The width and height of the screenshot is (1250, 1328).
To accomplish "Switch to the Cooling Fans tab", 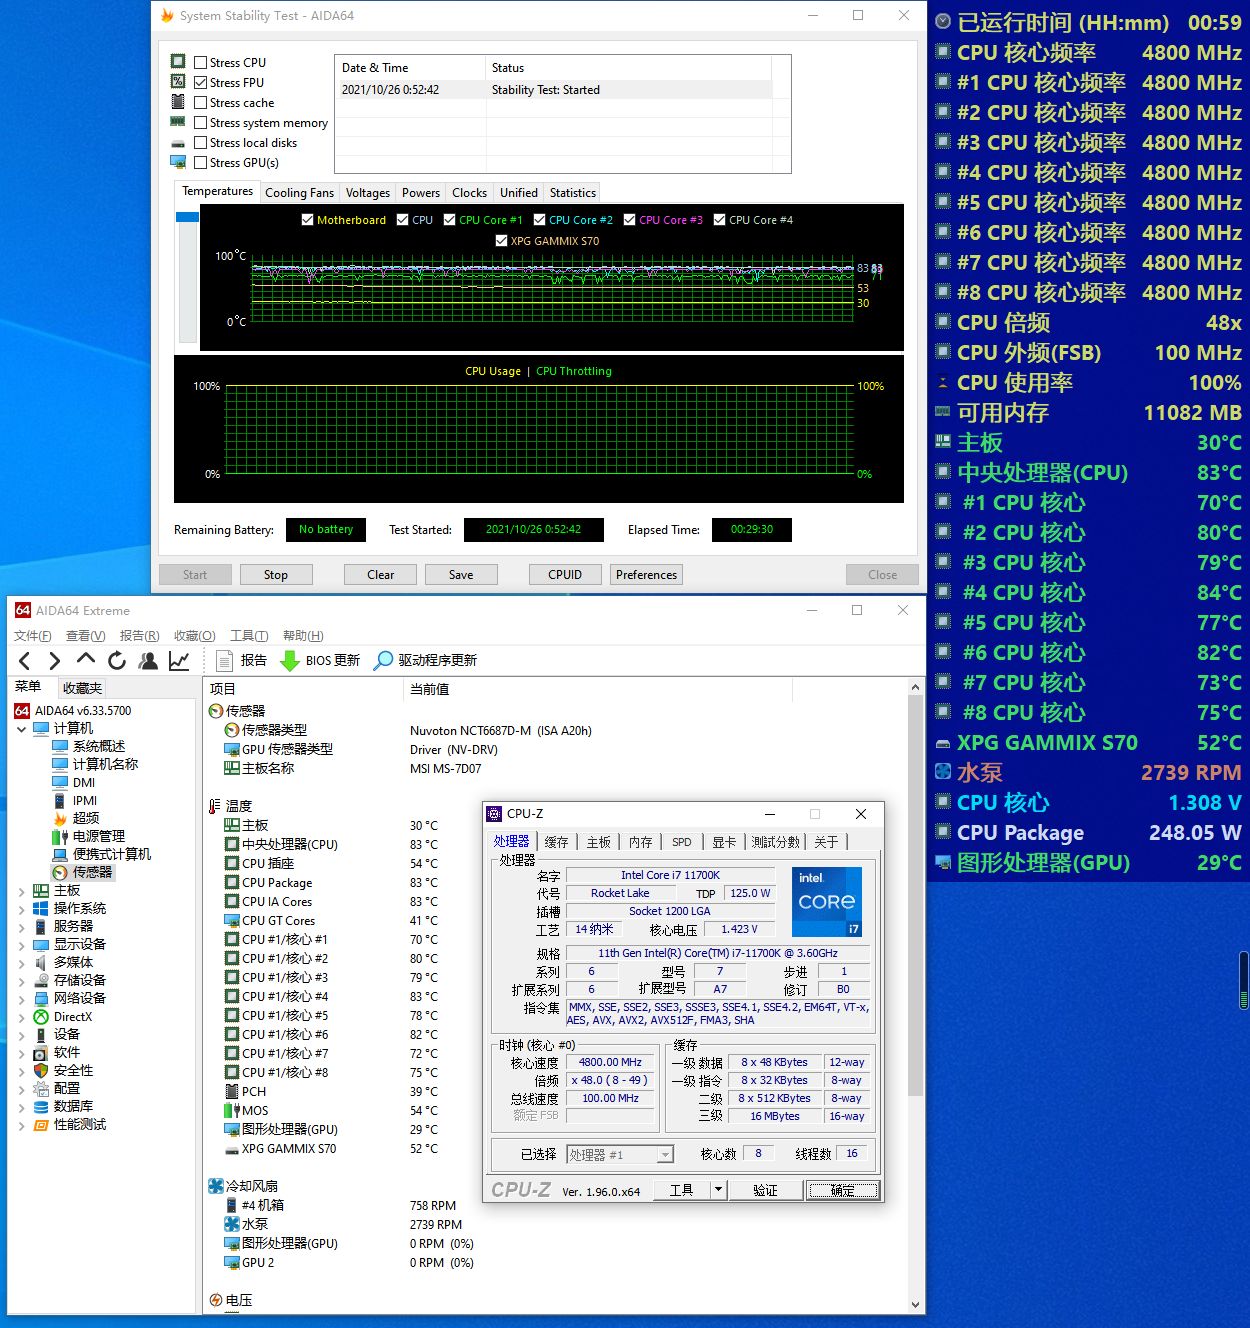I will tap(299, 193).
